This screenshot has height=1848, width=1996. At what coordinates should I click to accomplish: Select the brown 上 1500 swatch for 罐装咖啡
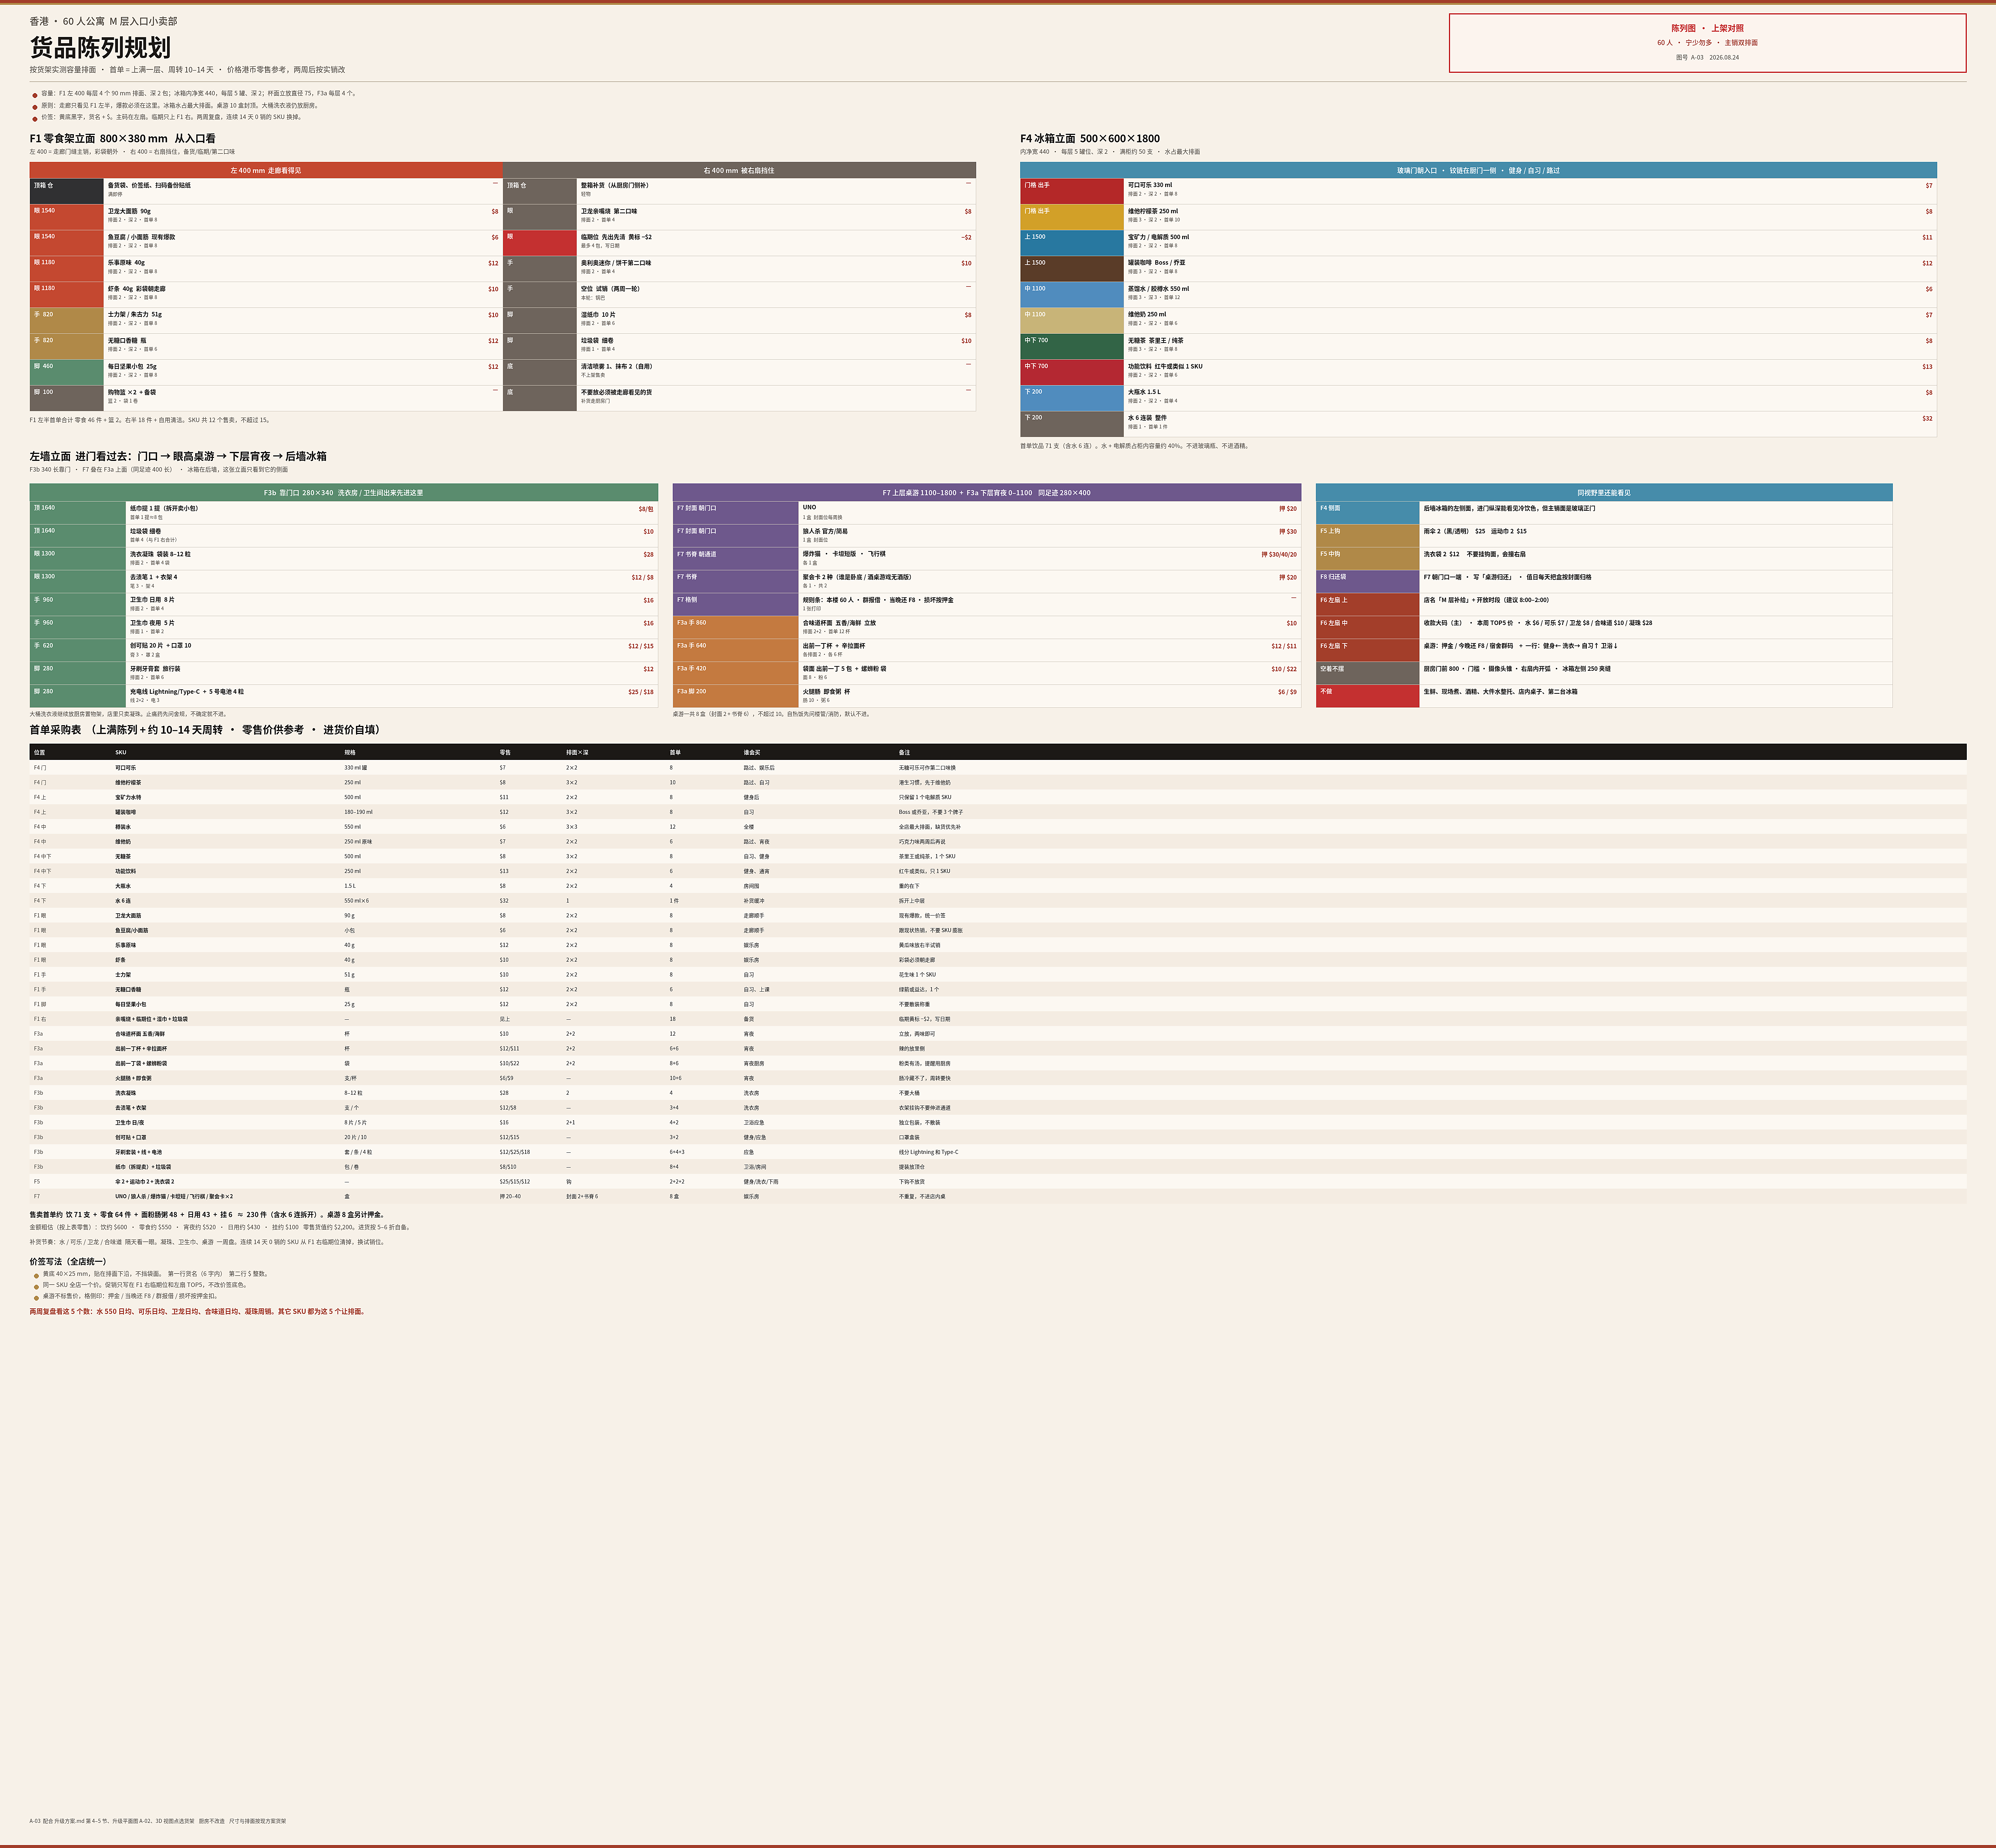pyautogui.click(x=1072, y=269)
